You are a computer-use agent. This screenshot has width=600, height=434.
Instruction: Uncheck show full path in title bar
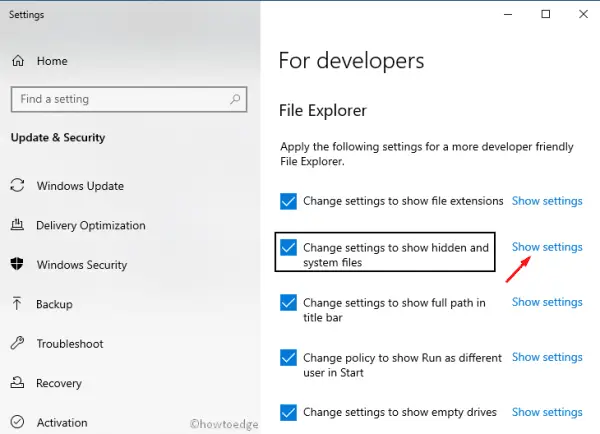click(x=289, y=303)
